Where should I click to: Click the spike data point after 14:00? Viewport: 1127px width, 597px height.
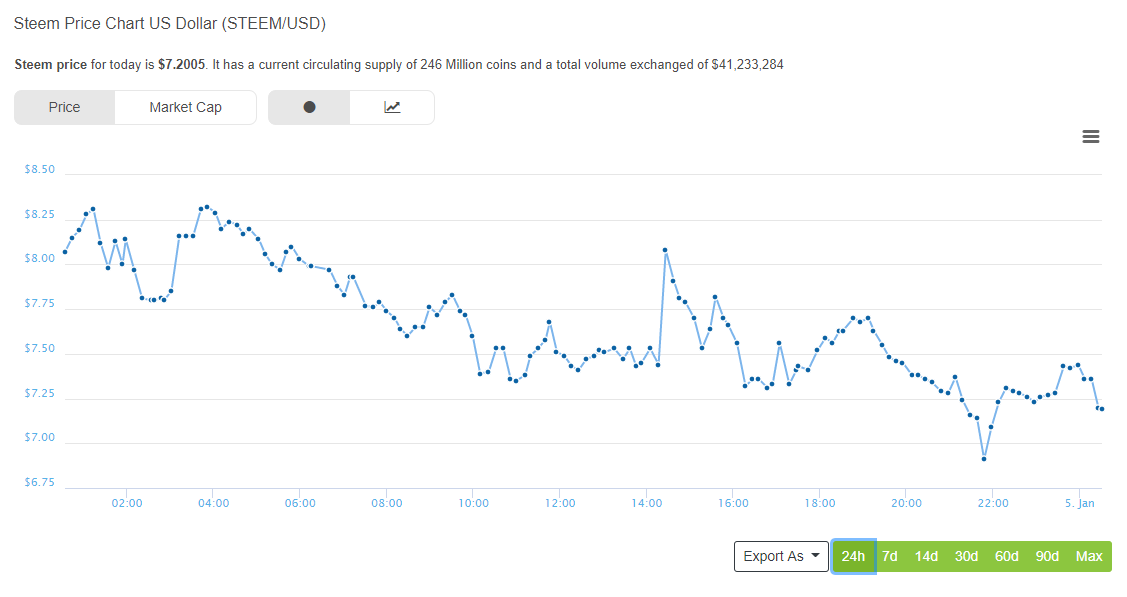[666, 250]
